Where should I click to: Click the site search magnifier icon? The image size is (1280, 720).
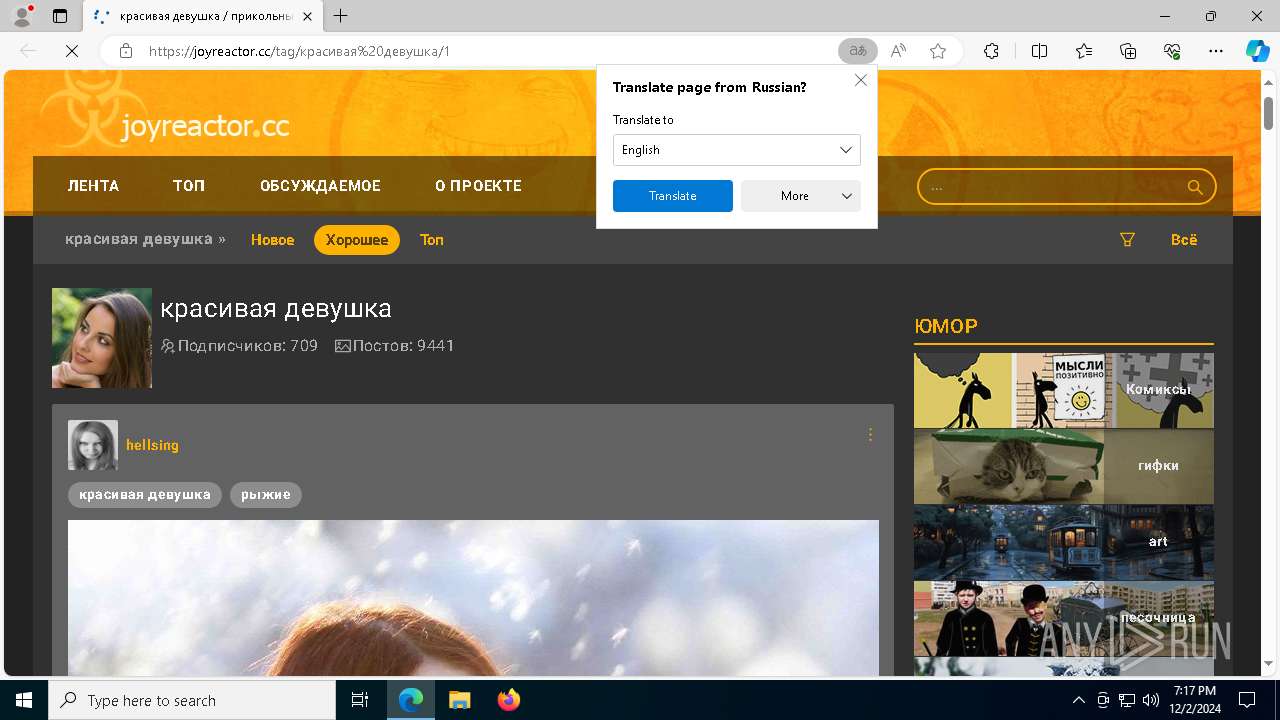1194,187
